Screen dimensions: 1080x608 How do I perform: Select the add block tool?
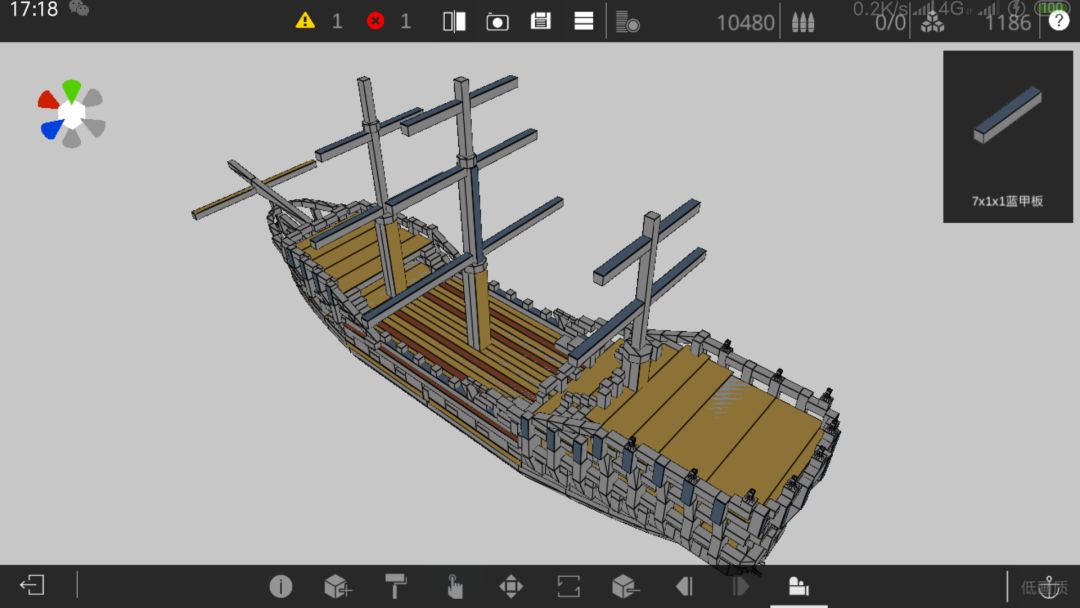click(338, 587)
